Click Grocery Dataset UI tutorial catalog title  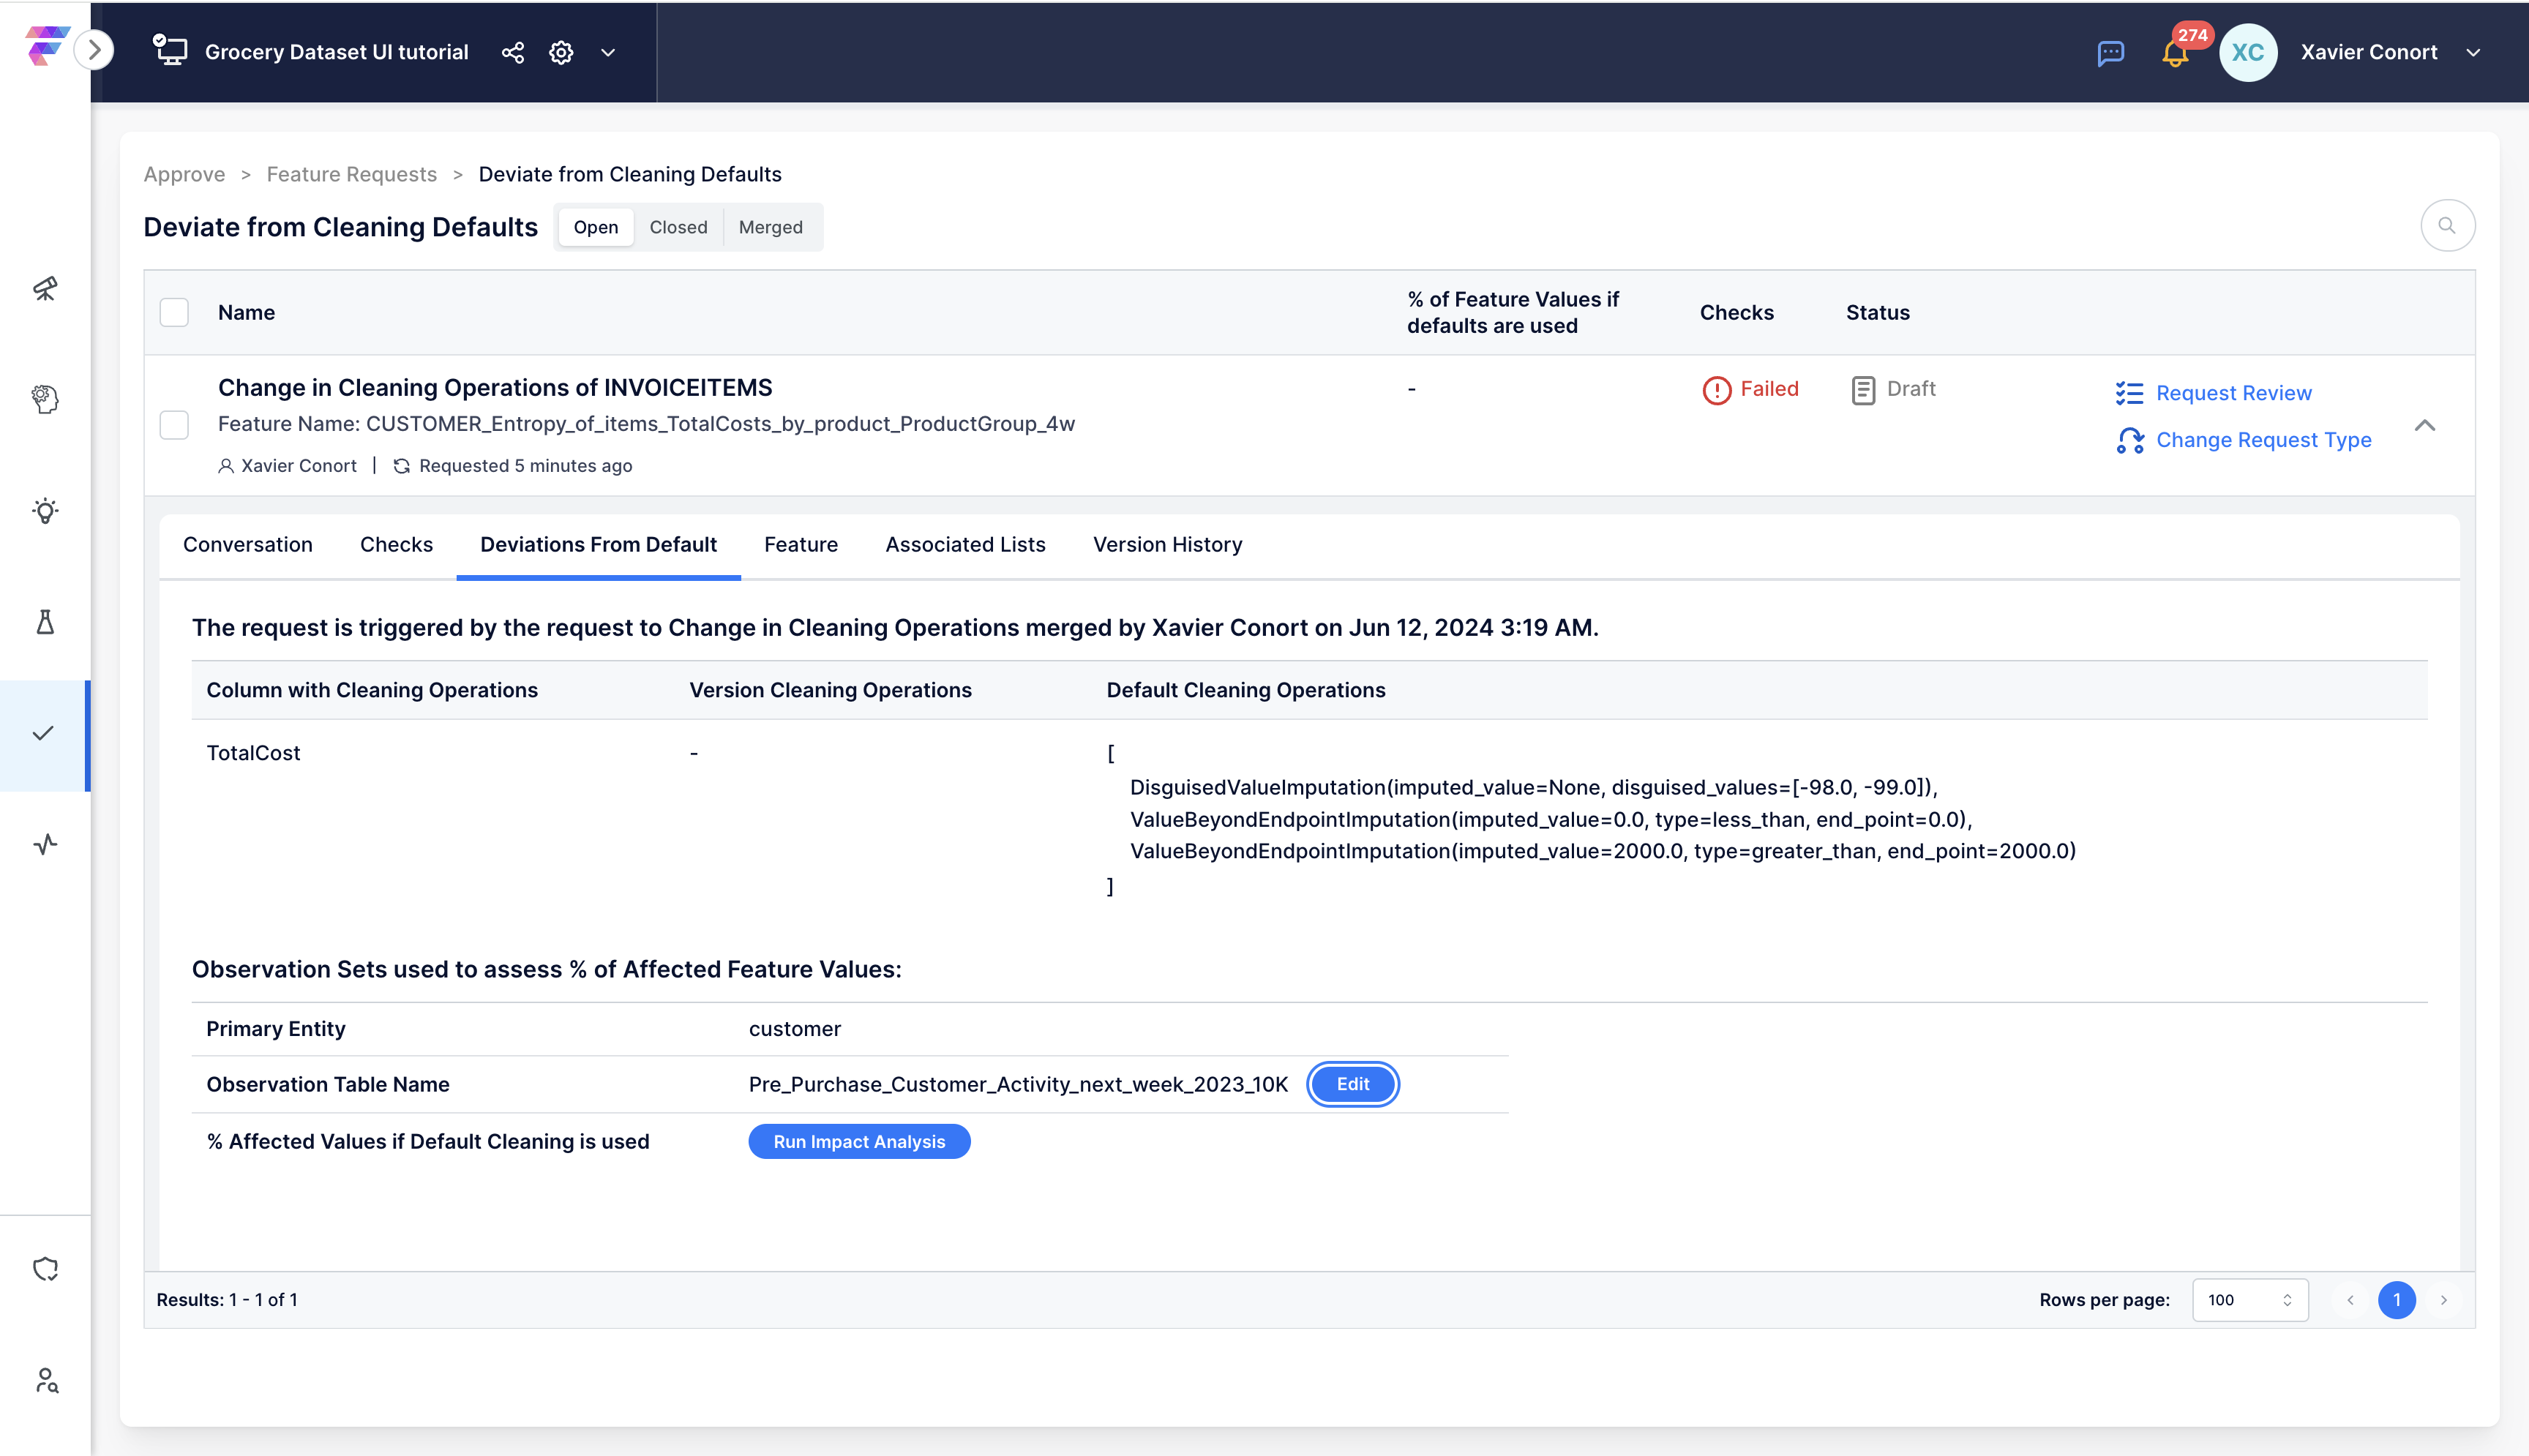[336, 52]
